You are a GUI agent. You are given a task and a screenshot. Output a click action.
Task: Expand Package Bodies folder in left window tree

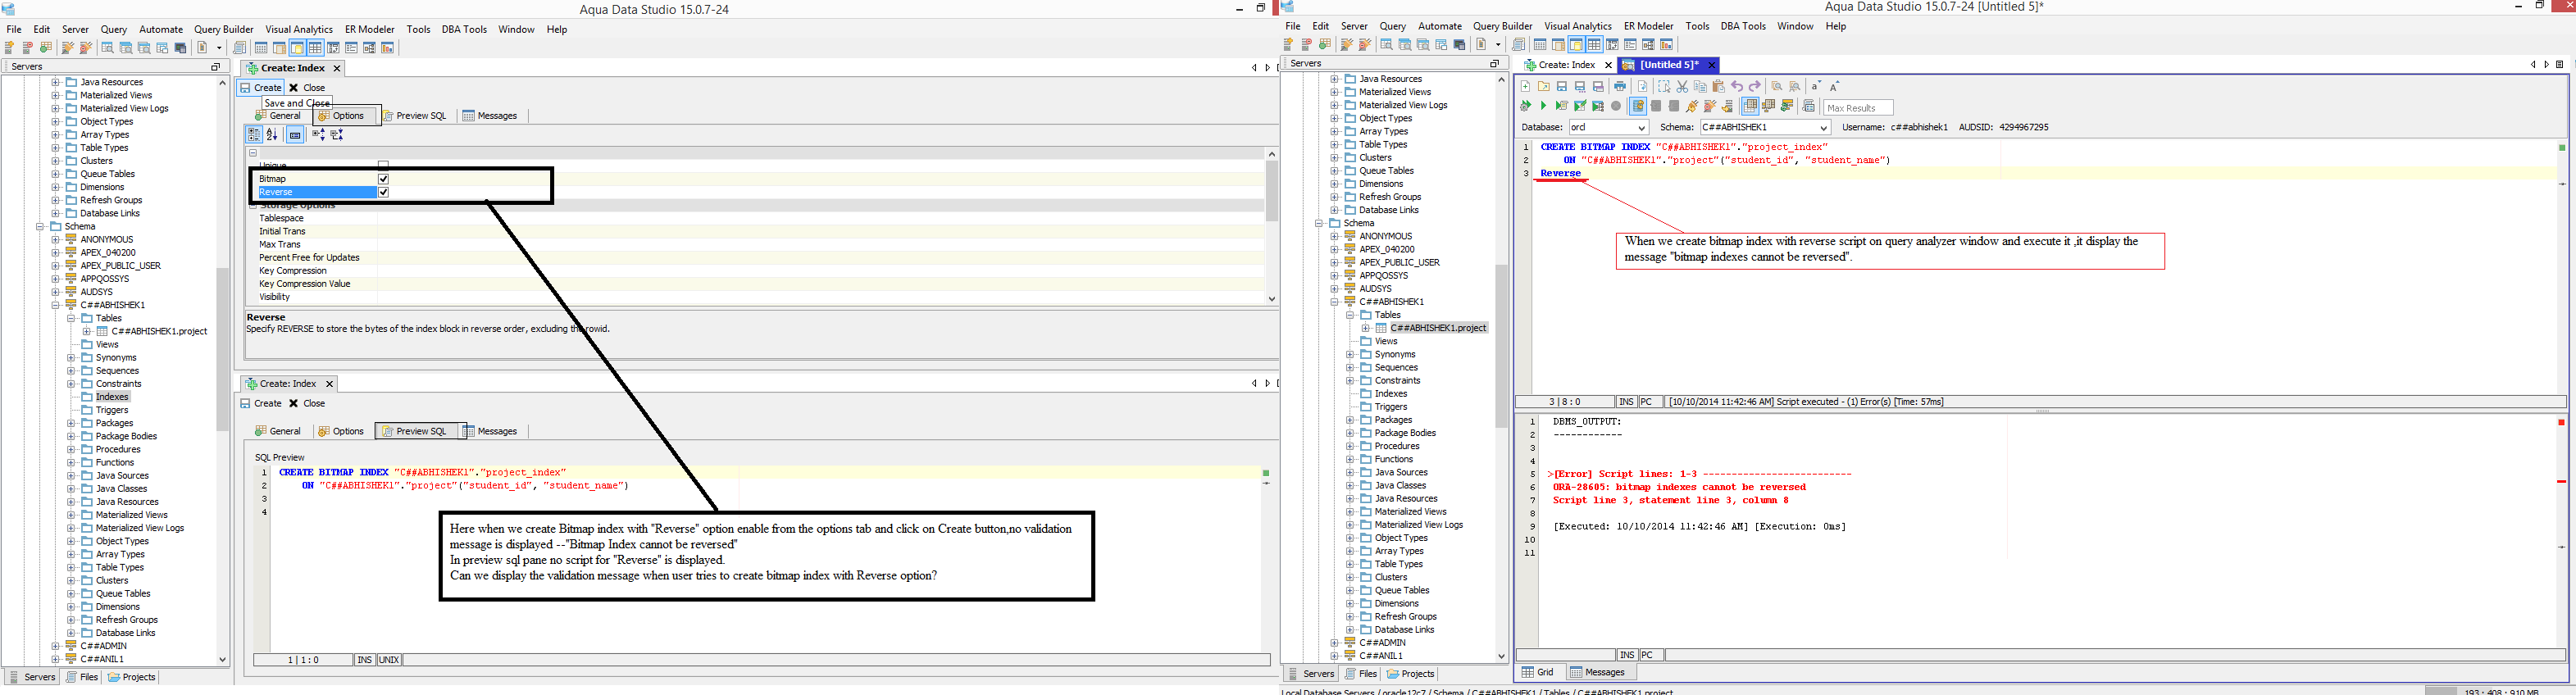(71, 436)
